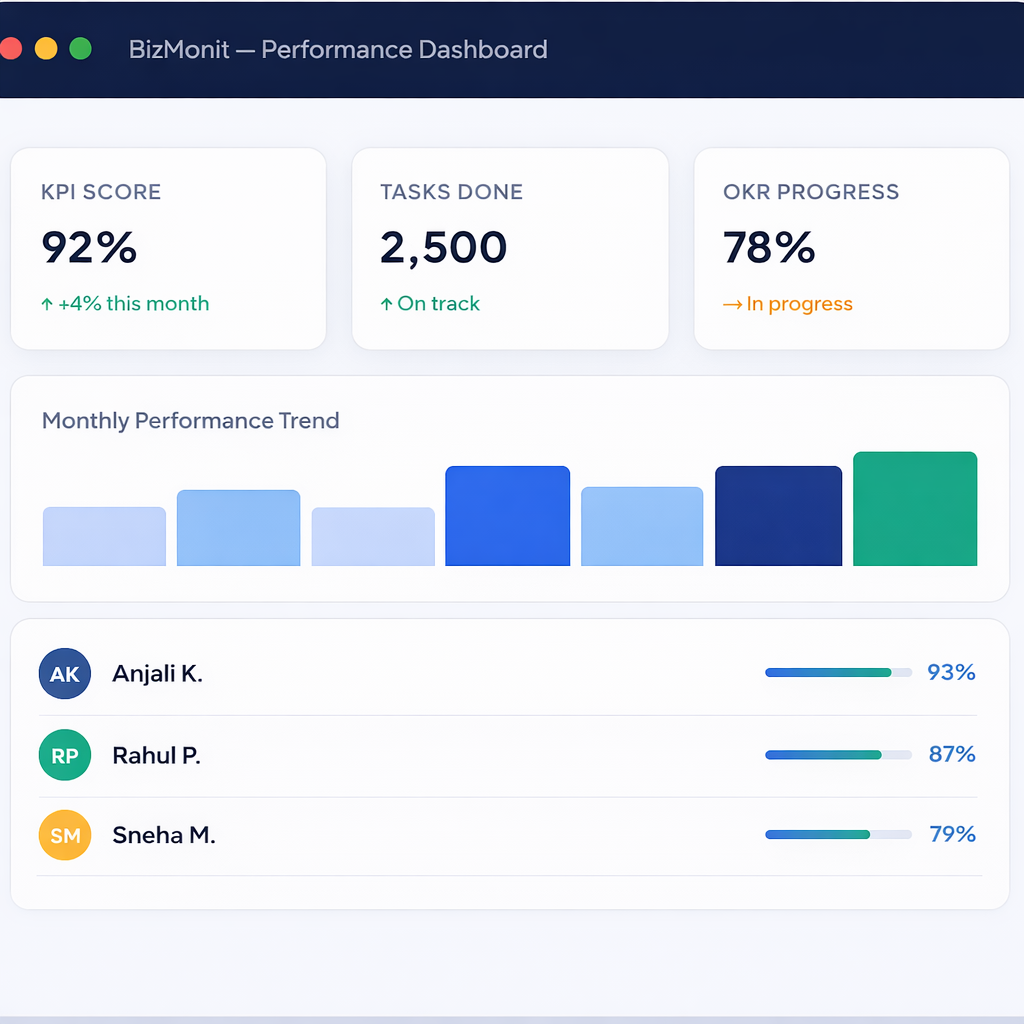Viewport: 1024px width, 1024px height.
Task: Click the AK avatar for Anjali K.
Action: pyautogui.click(x=65, y=673)
